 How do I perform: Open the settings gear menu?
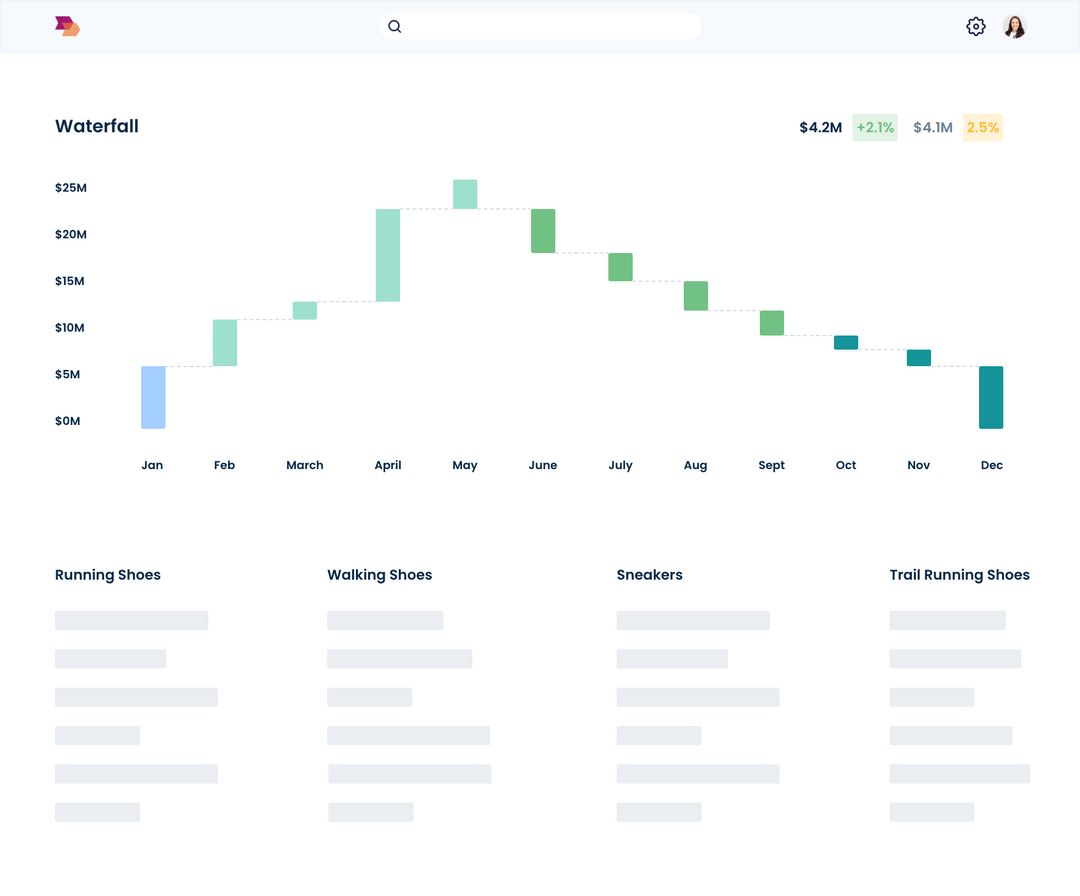click(x=976, y=26)
